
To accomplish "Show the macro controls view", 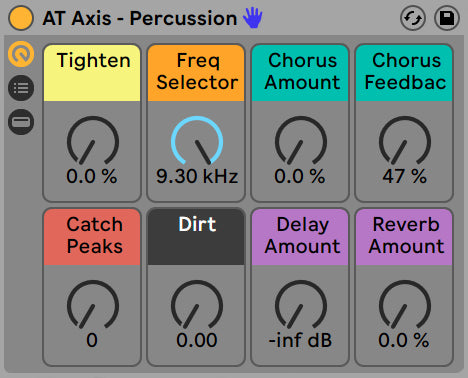I will pos(21,54).
